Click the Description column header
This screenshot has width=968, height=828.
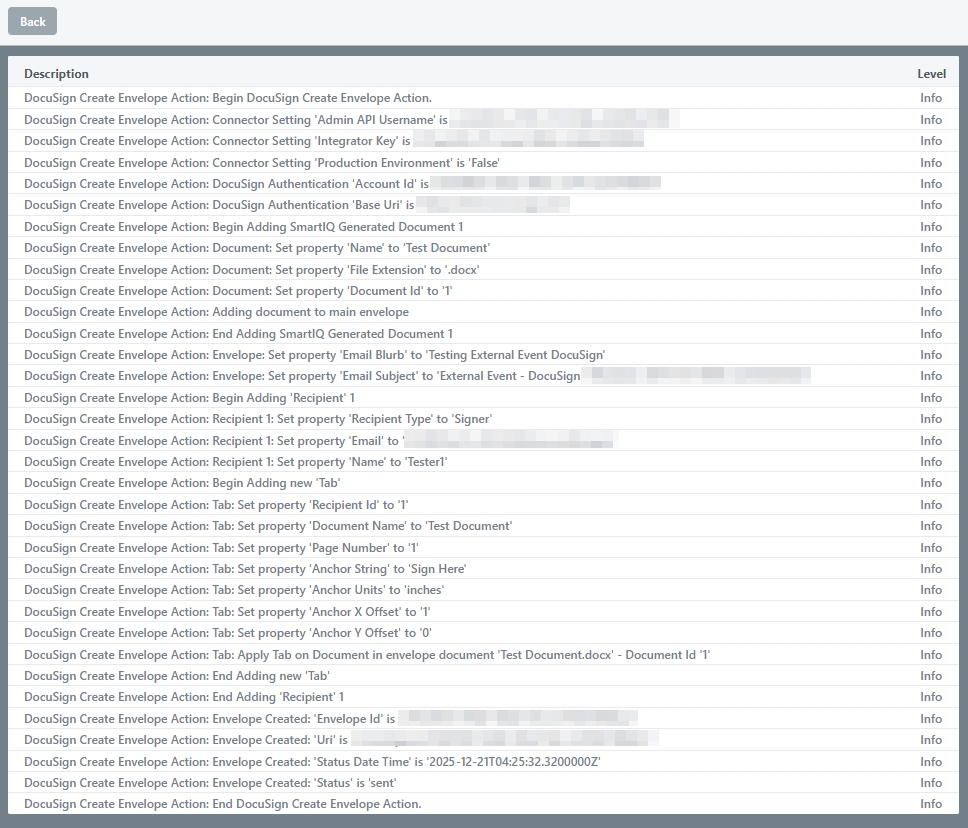pos(56,73)
